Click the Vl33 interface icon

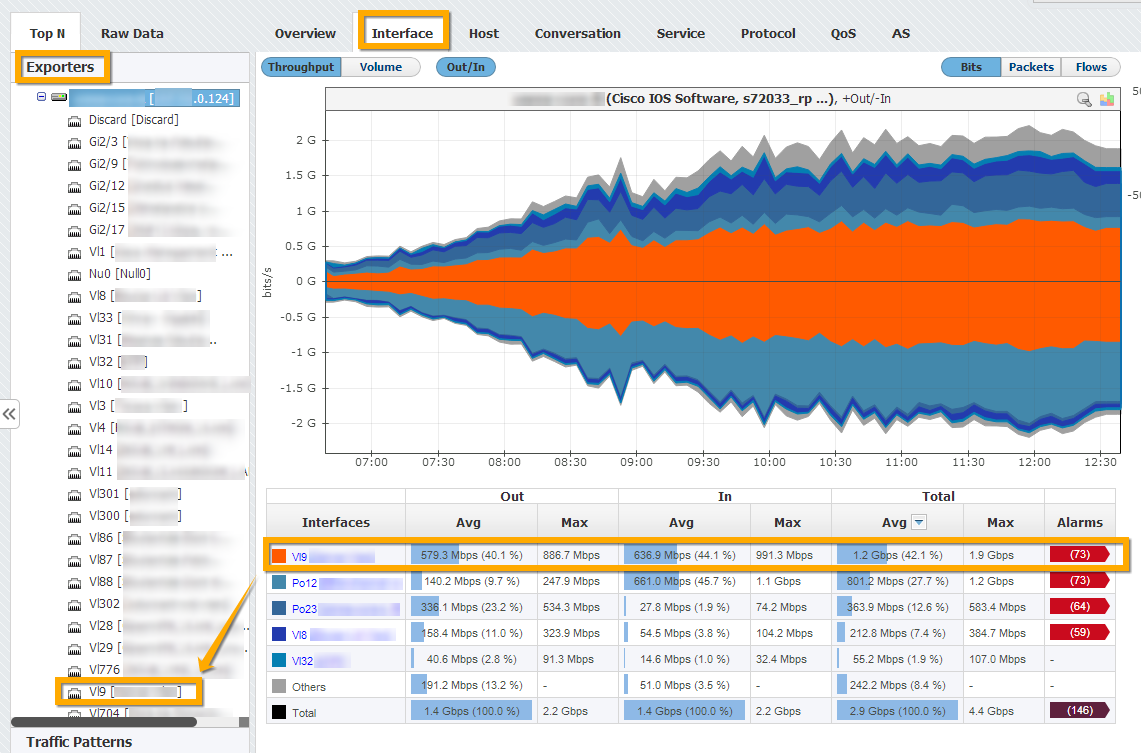[74, 319]
